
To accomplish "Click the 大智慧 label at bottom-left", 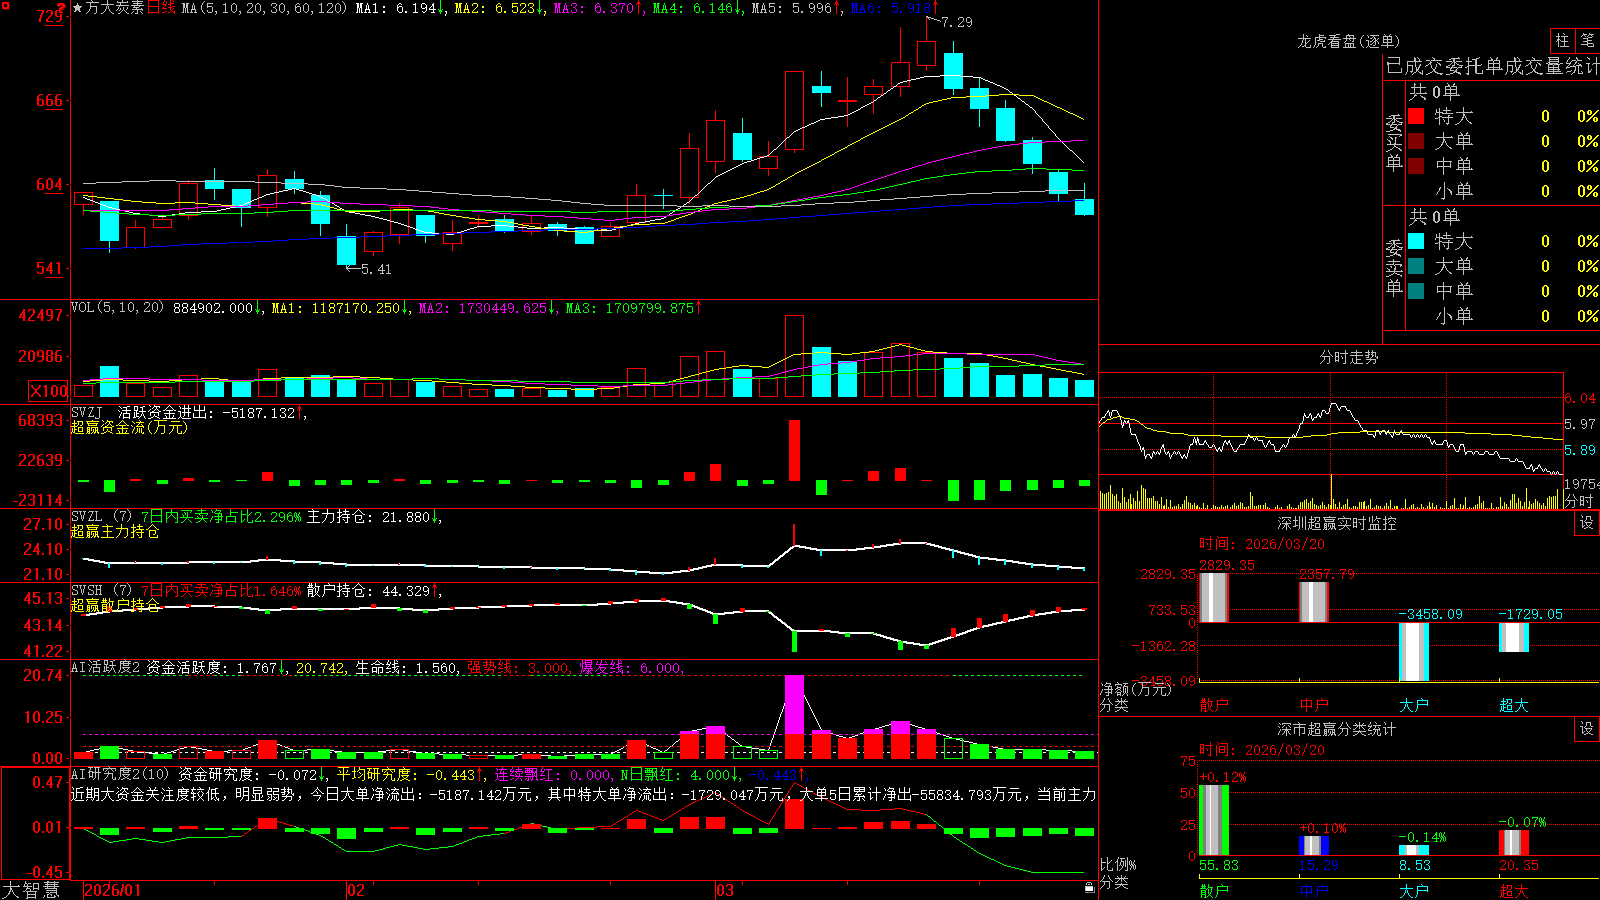I will click(31, 890).
